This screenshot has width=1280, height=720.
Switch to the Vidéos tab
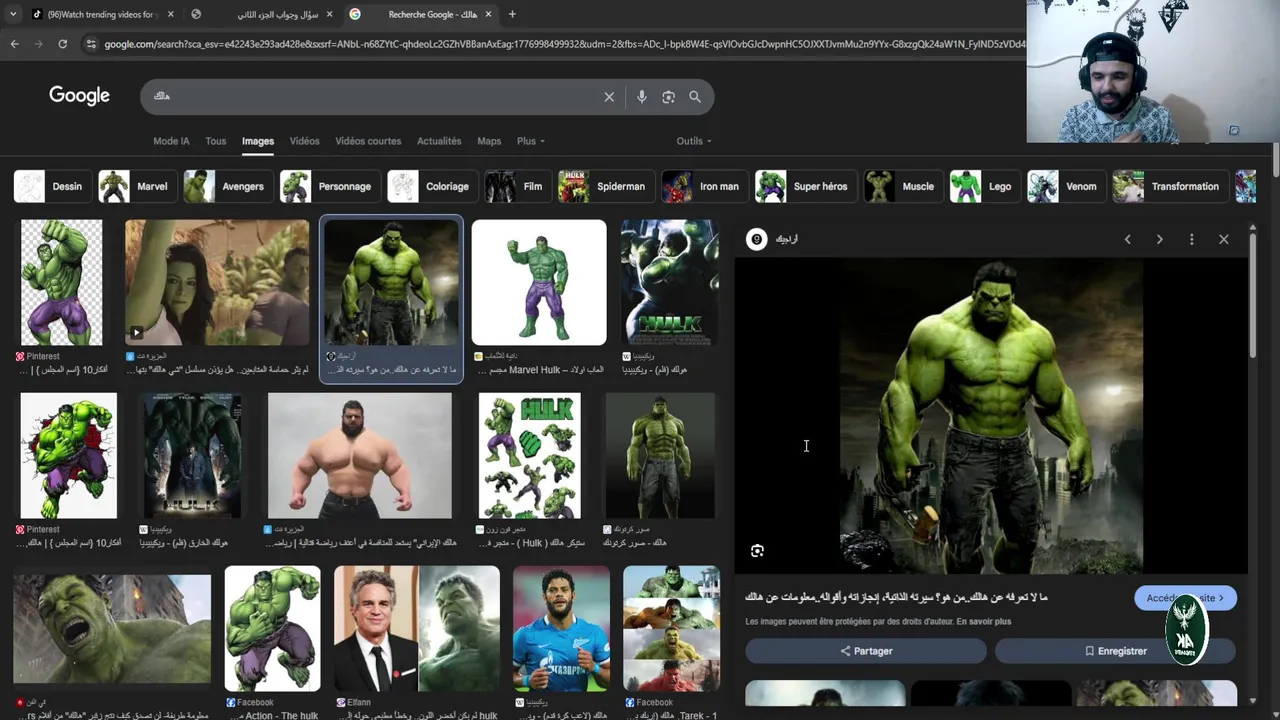tap(304, 141)
